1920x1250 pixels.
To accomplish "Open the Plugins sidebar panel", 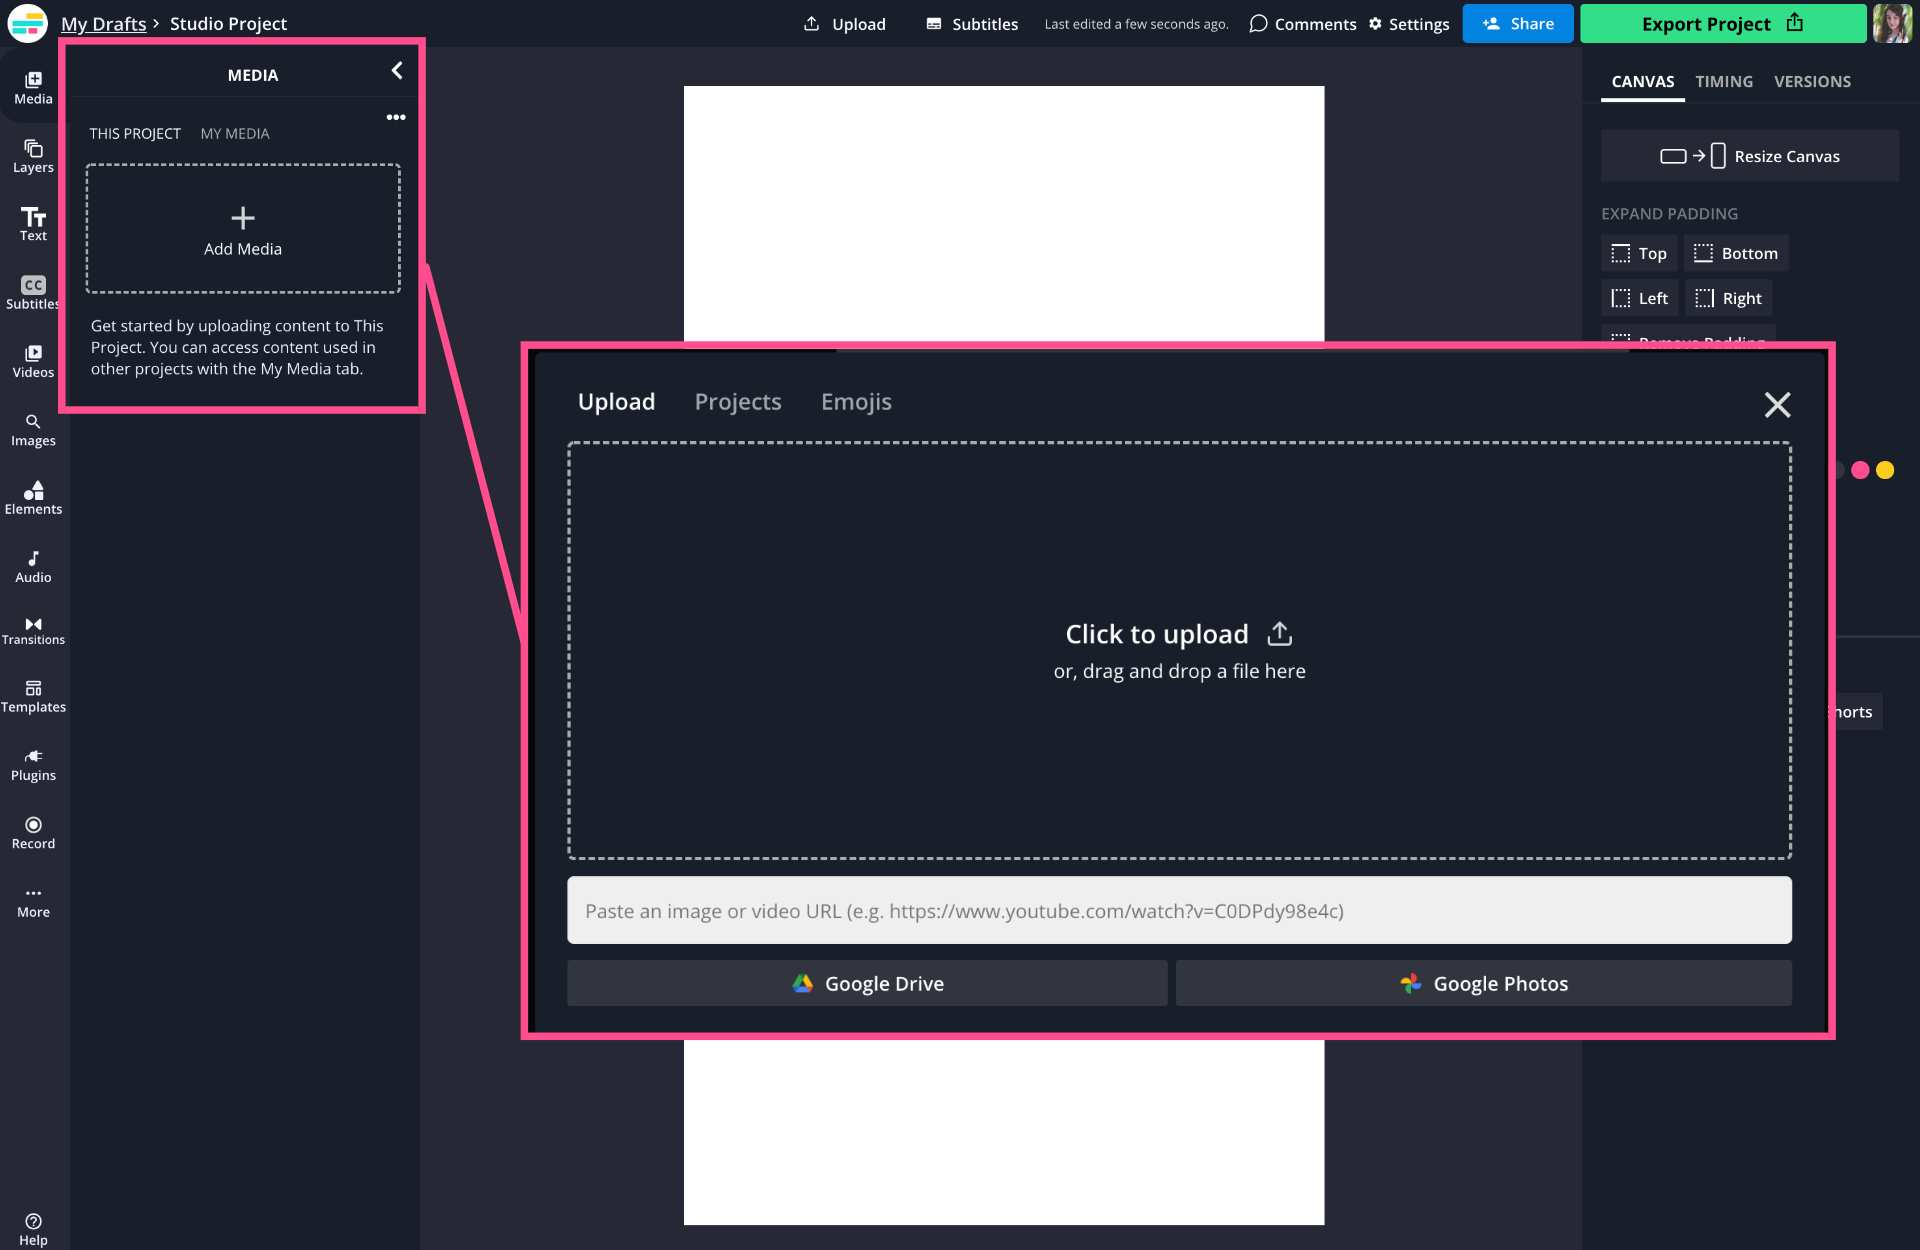I will (x=33, y=765).
